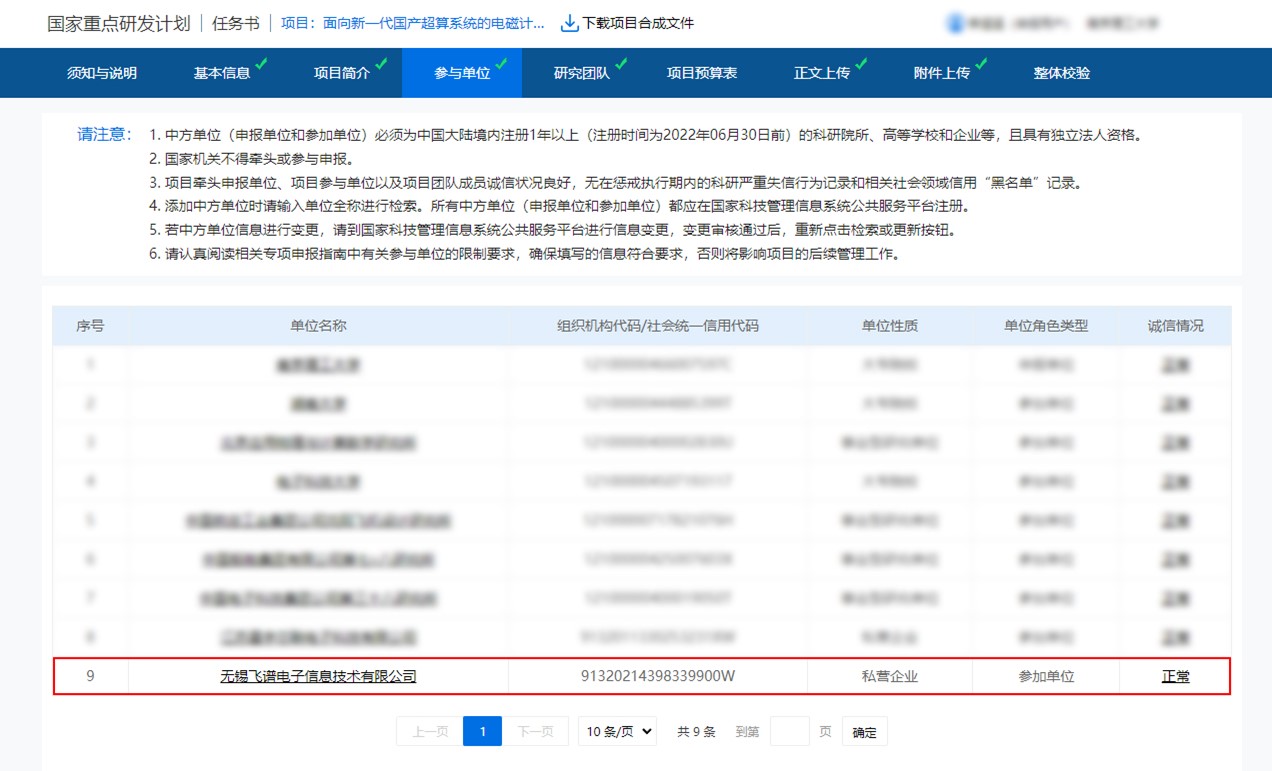Screen dimensions: 1272x771
Task: Select page 1 in the pagination
Action: [x=482, y=732]
